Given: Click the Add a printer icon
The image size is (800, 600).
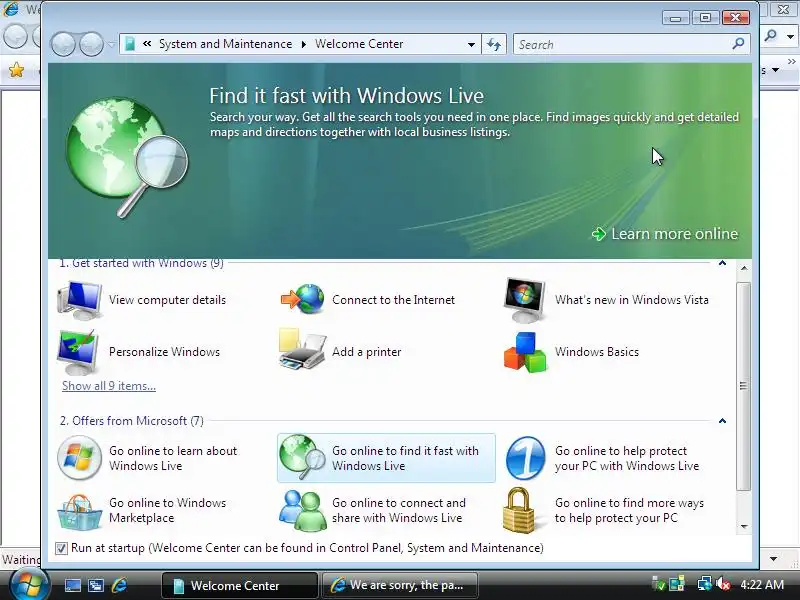Looking at the screenshot, I should pyautogui.click(x=303, y=350).
